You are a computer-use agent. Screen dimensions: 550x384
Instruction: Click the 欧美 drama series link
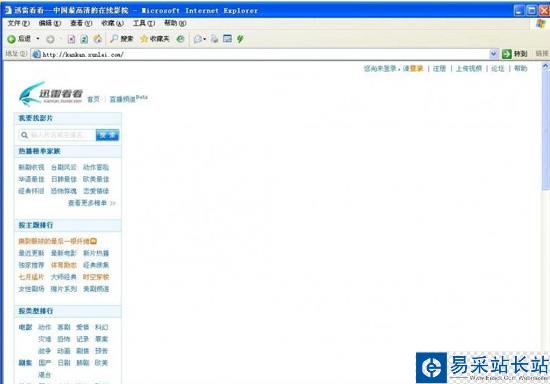tap(101, 363)
